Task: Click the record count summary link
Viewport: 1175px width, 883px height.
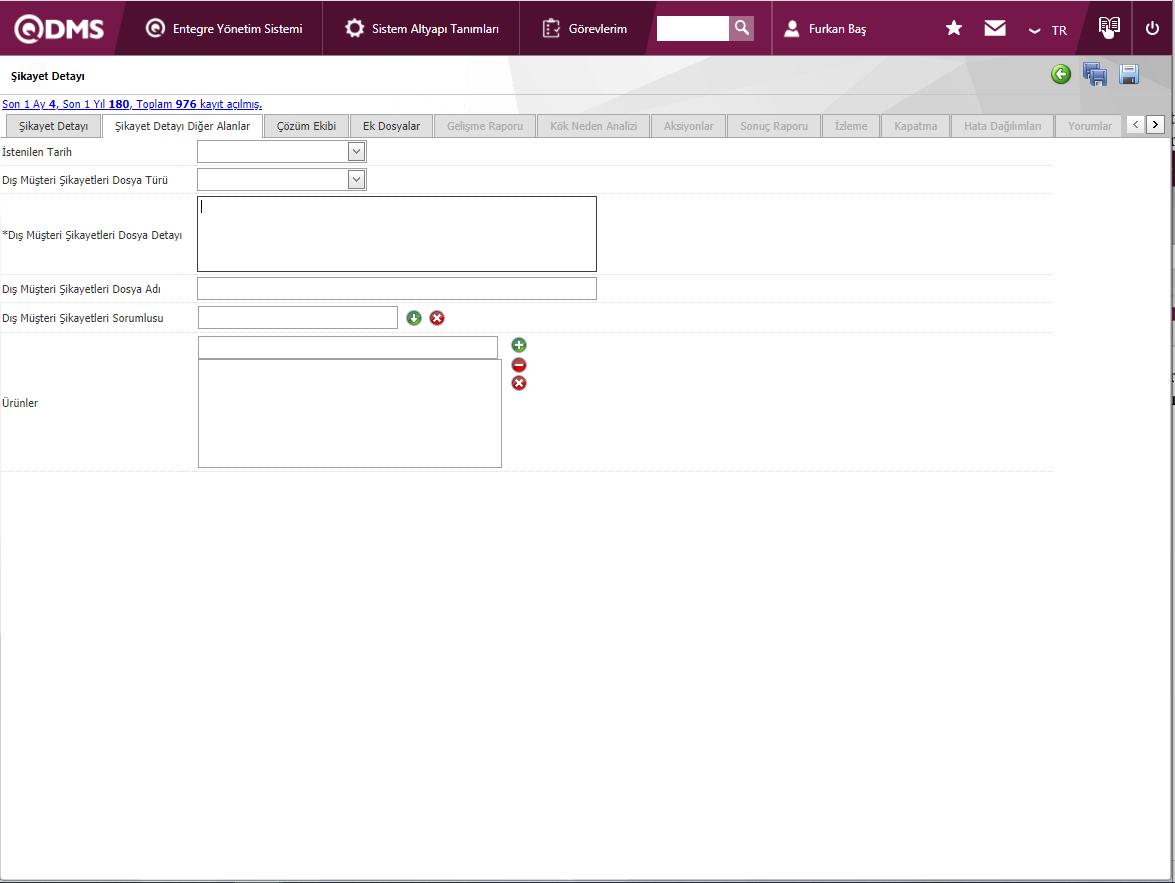Action: click(132, 104)
